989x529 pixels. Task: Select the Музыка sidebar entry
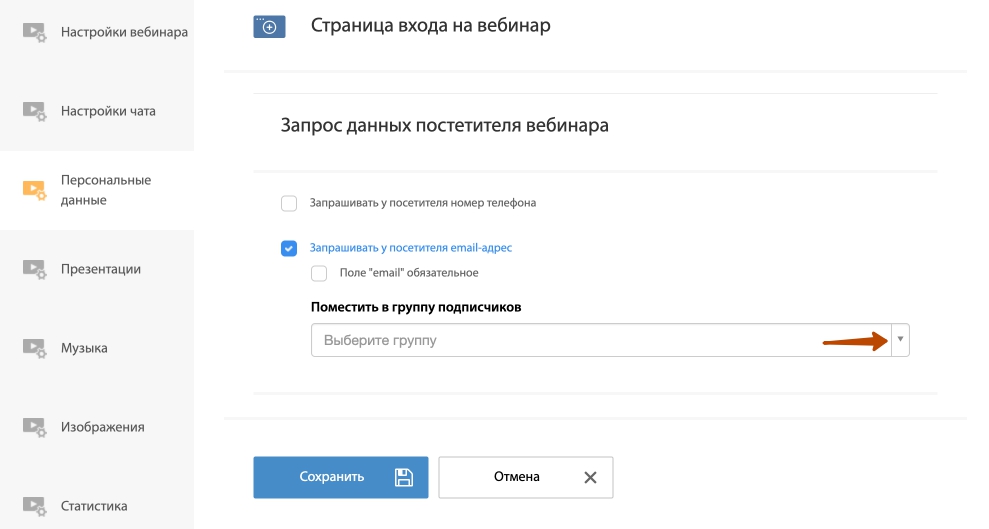point(84,348)
